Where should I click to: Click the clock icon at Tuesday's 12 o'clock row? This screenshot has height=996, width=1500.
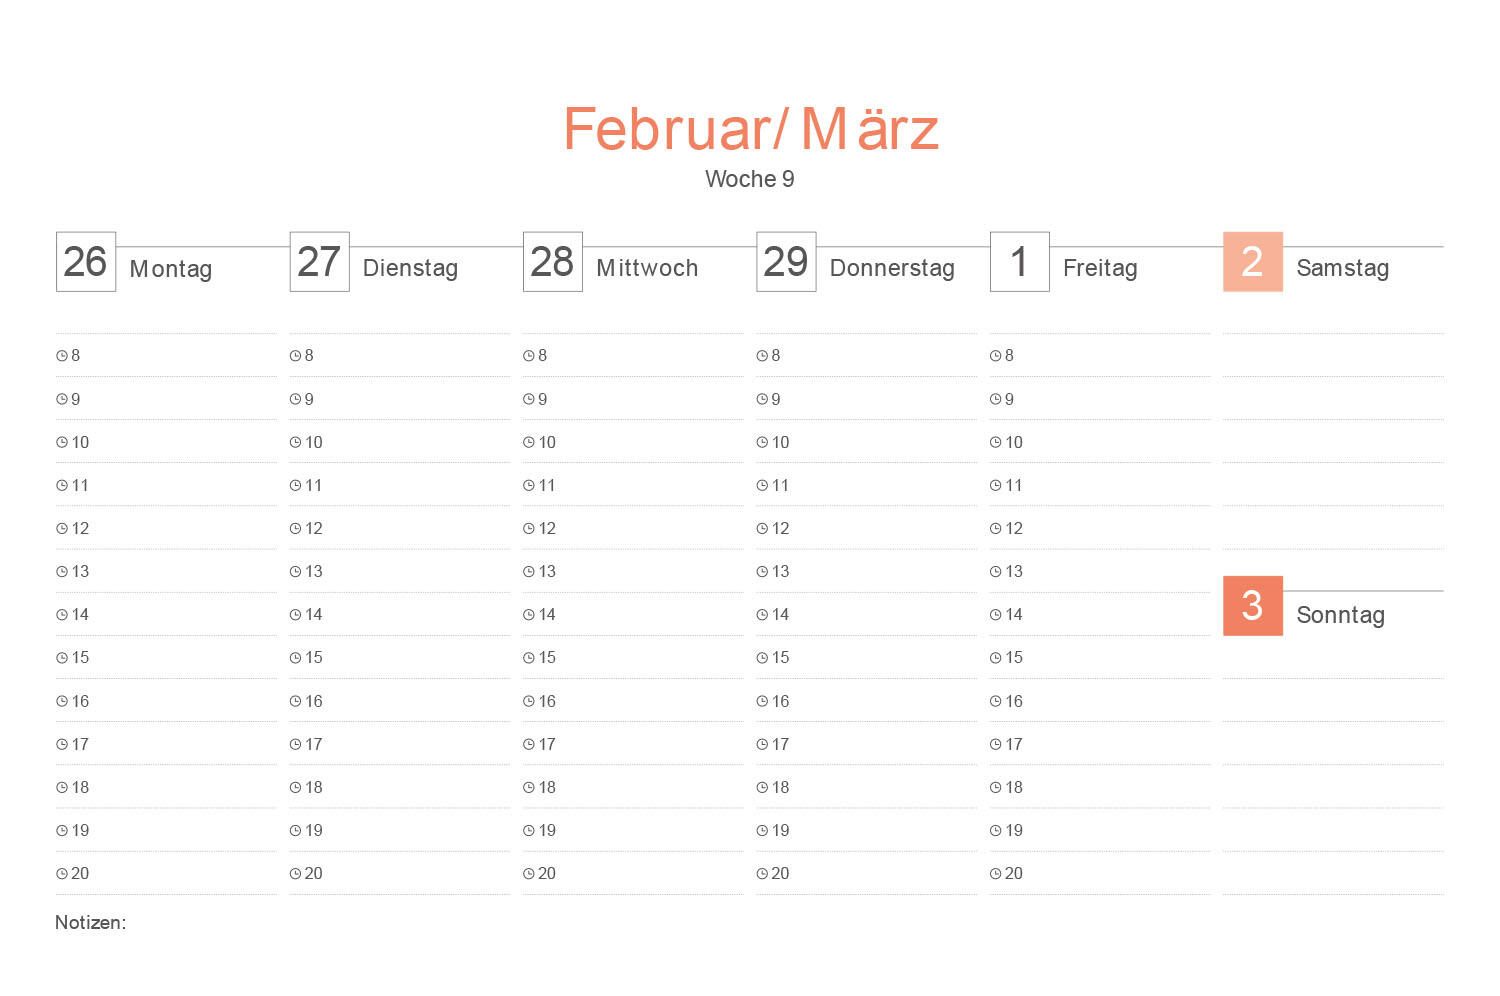point(295,529)
